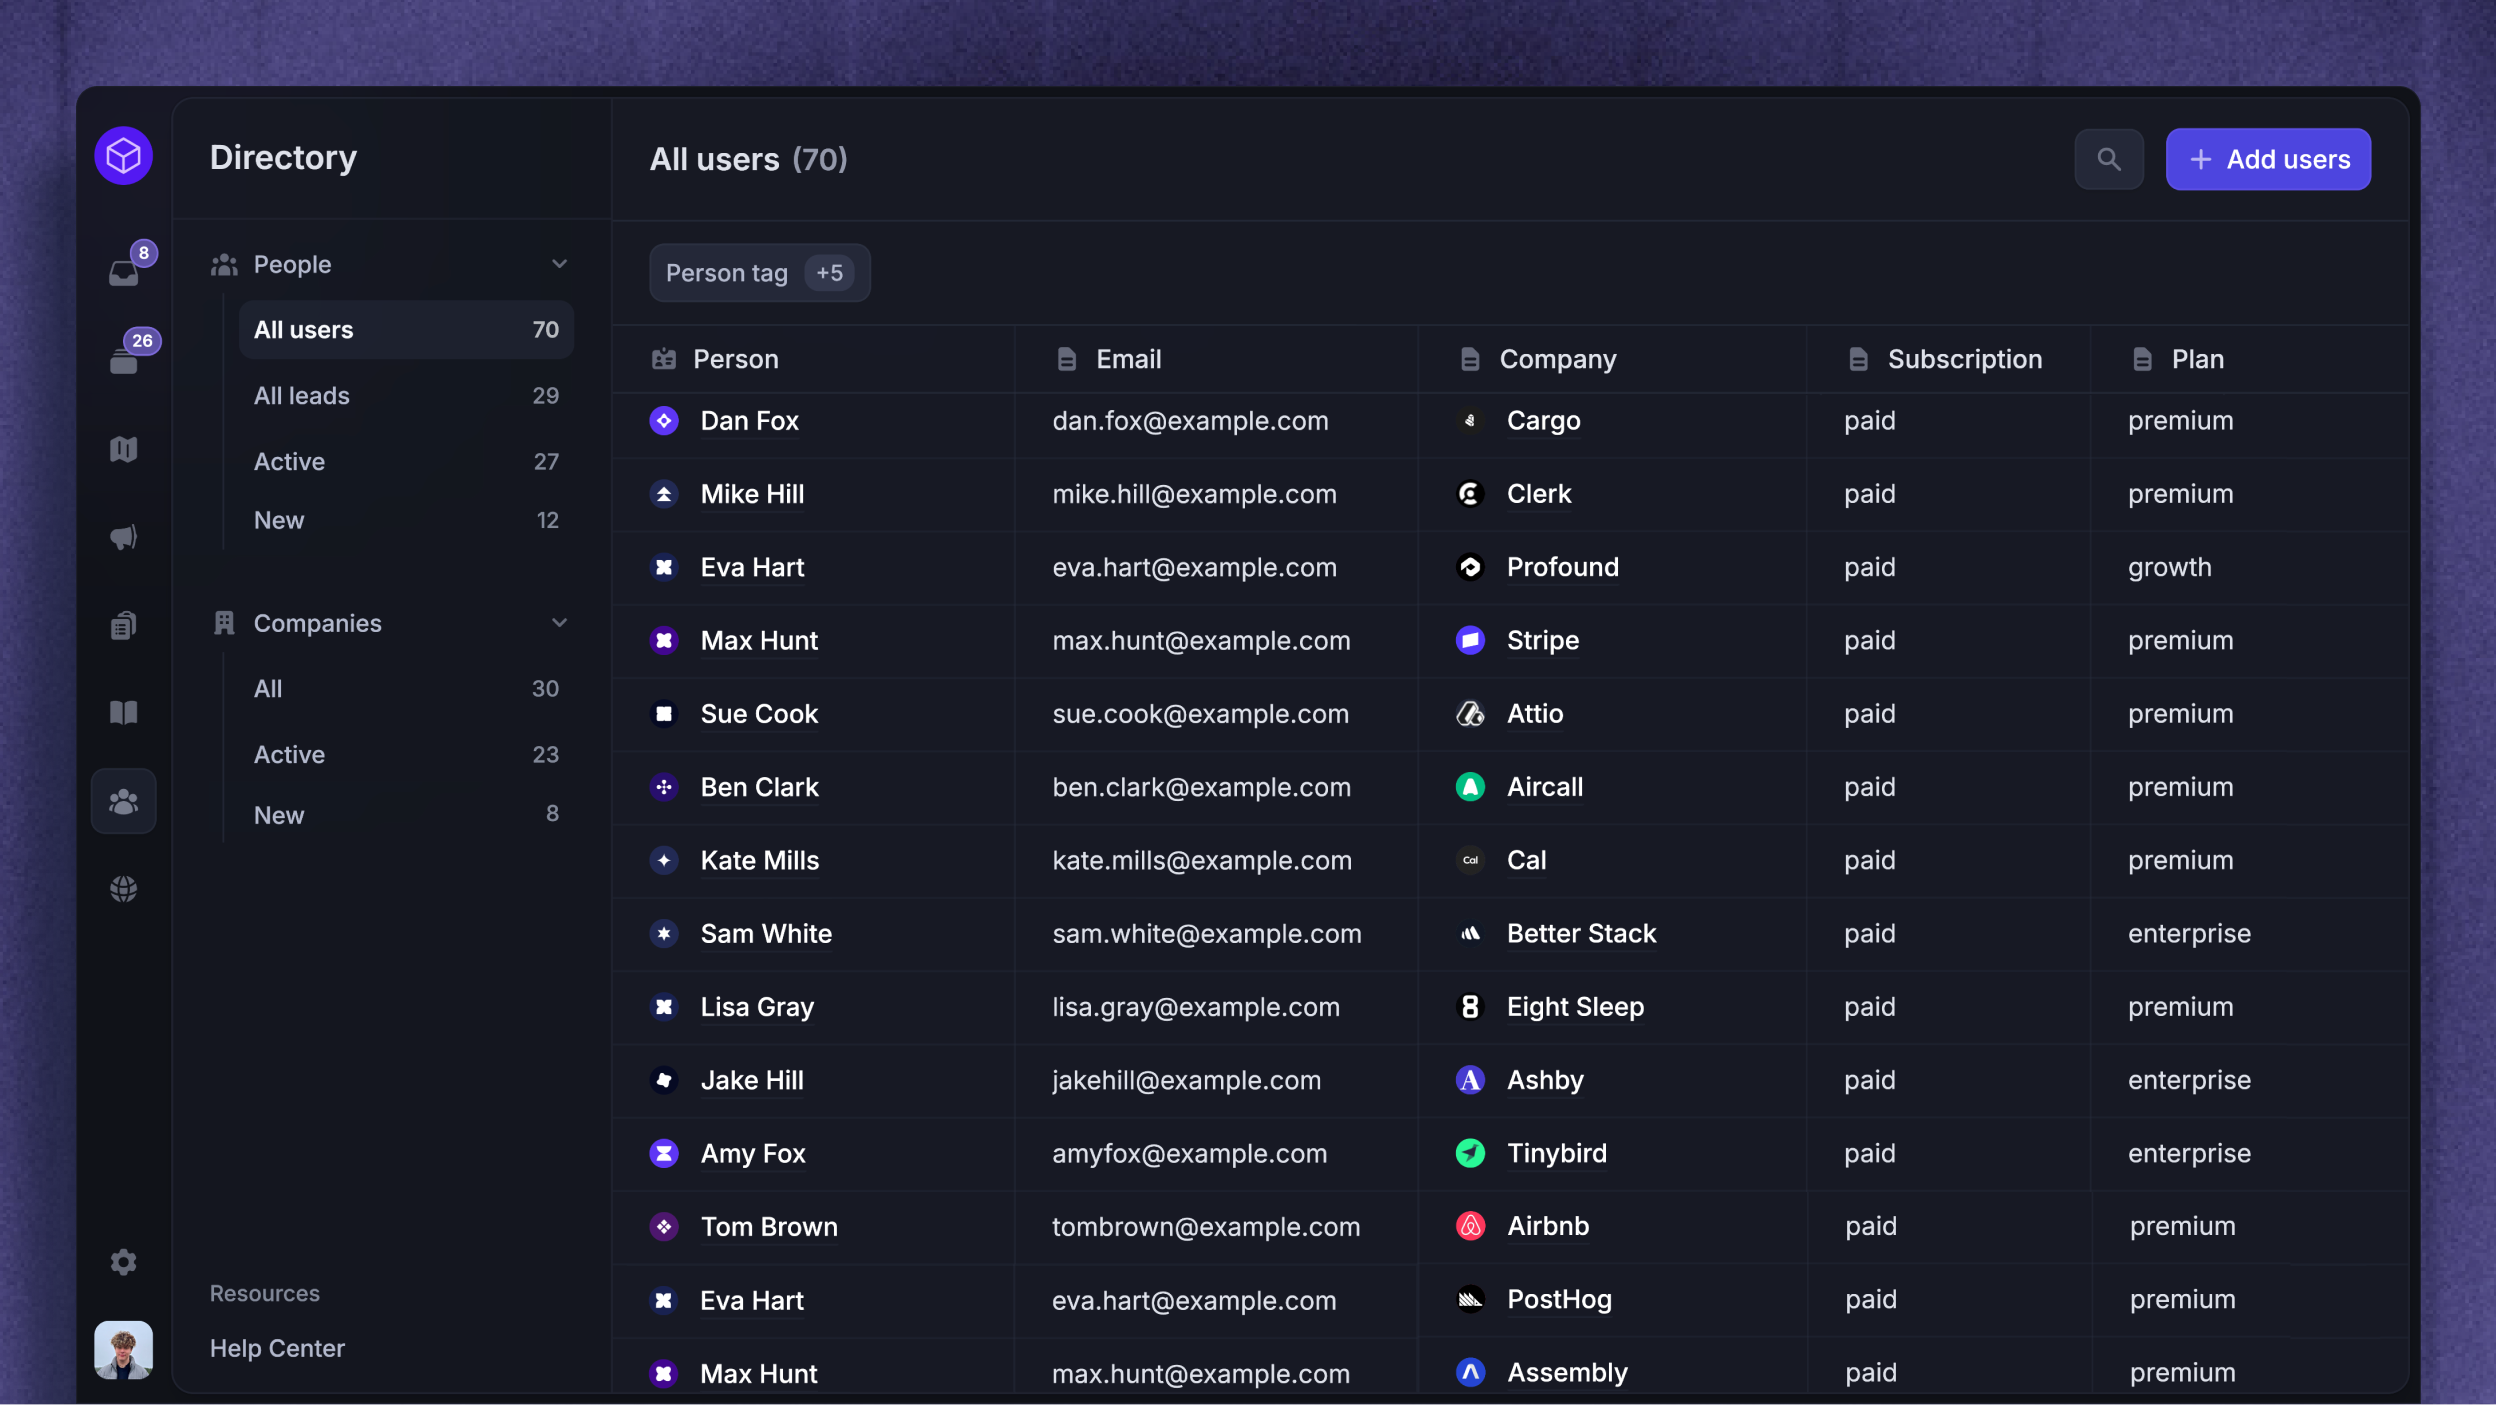Image resolution: width=2496 pixels, height=1405 pixels.
Task: Select the people directory icon in the sidebar
Action: click(124, 801)
